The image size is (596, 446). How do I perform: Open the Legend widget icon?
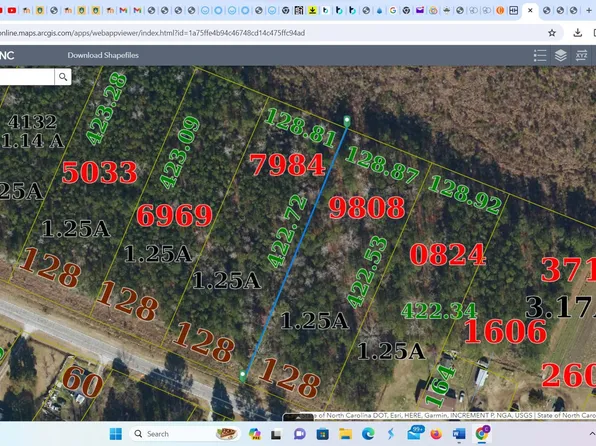tap(540, 56)
